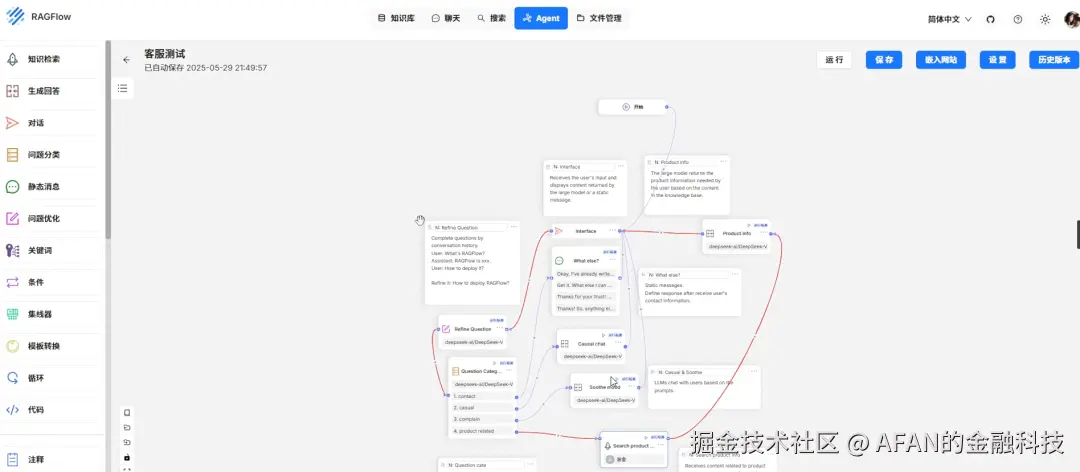Open the help question-mark icon
Screen dimensions: 1080x472
1017,19
